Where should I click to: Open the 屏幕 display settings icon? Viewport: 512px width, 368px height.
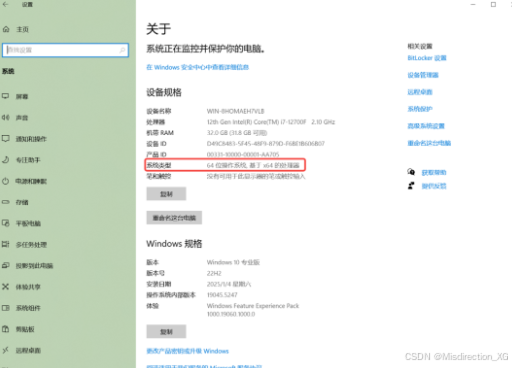[x=6, y=96]
